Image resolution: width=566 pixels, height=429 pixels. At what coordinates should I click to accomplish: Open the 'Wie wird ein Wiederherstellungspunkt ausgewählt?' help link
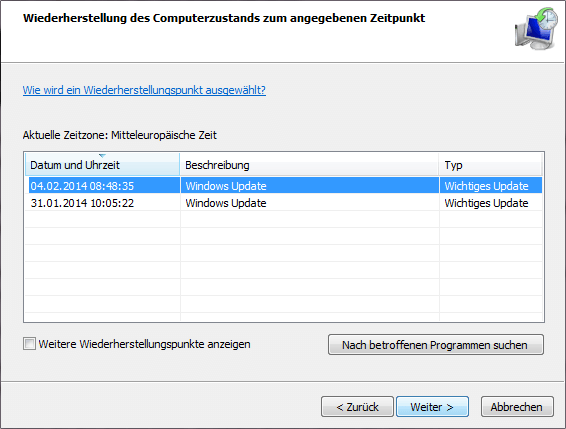144,90
